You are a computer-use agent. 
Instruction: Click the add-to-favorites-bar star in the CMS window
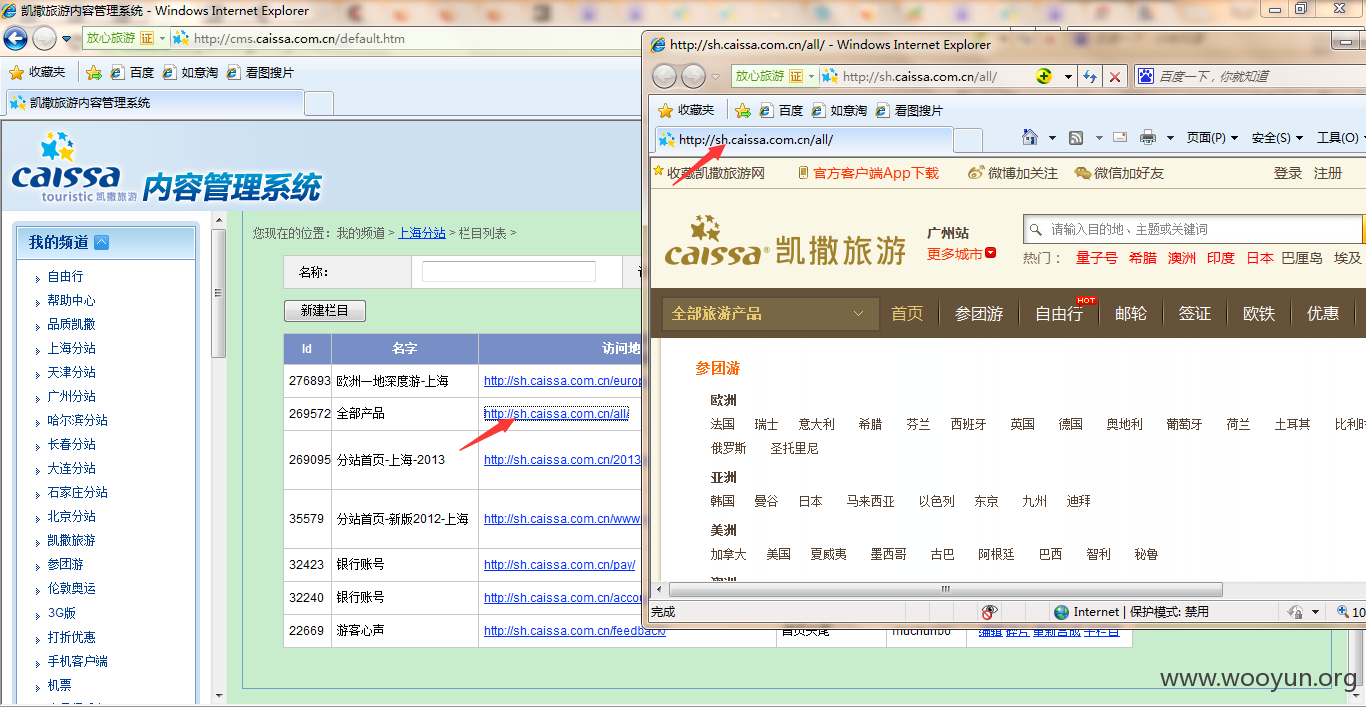94,72
